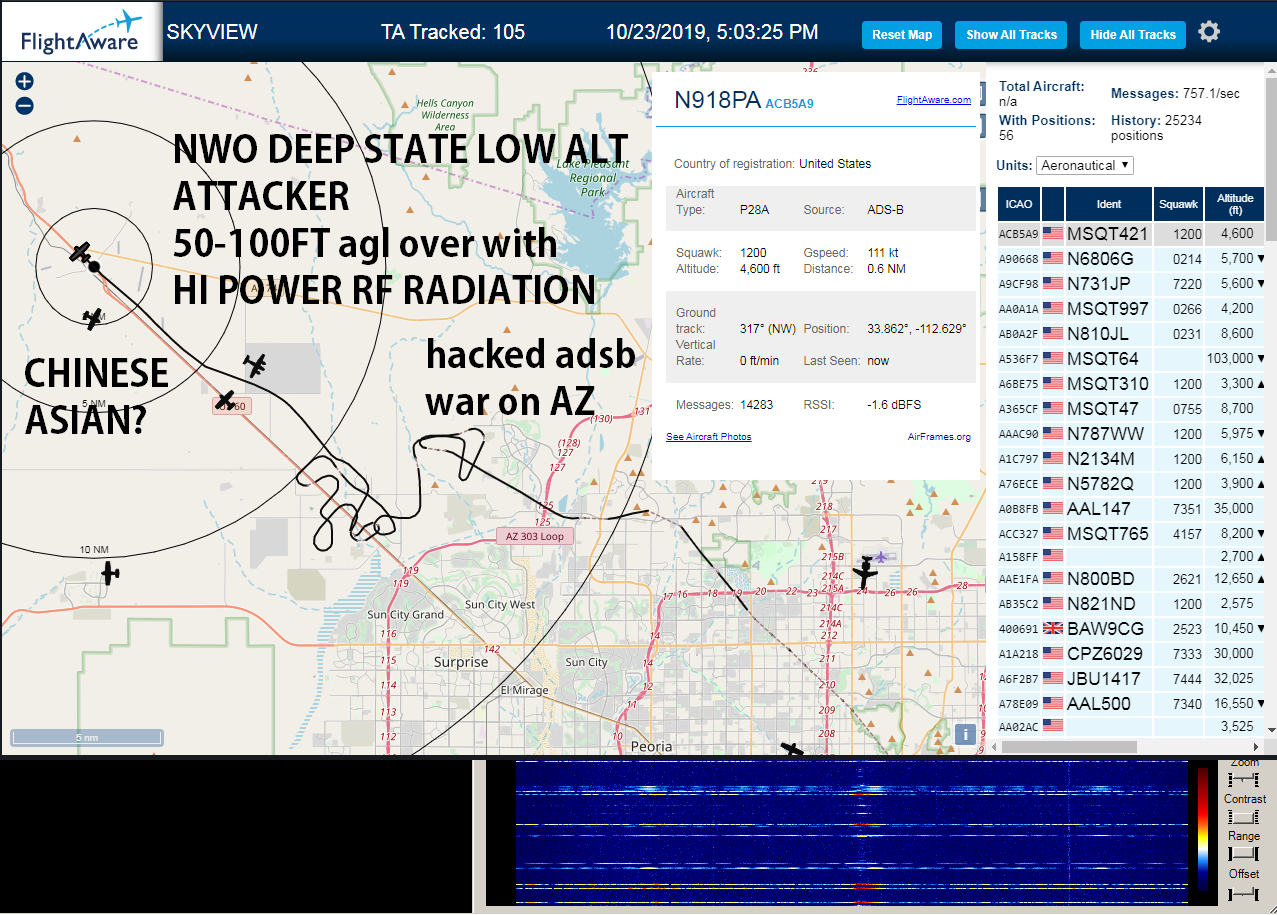
Task: Click the UK flag in BAW9CG row
Action: click(1052, 629)
